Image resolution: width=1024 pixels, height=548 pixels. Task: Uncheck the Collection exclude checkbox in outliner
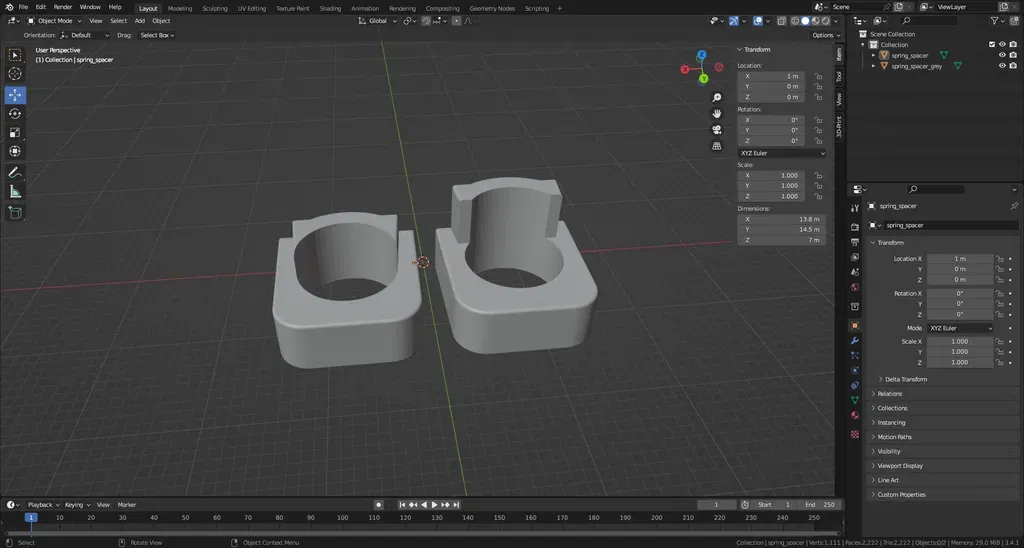991,44
